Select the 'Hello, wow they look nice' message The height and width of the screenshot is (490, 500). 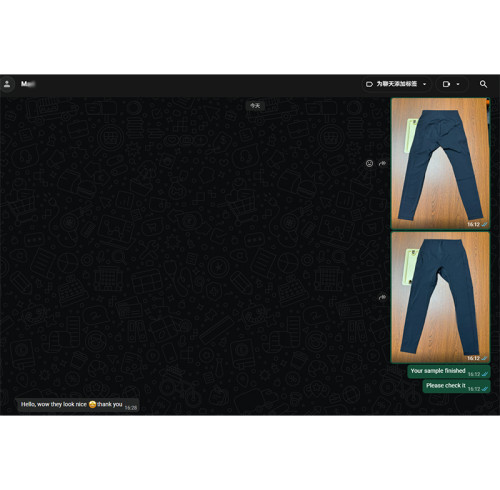(x=78, y=405)
